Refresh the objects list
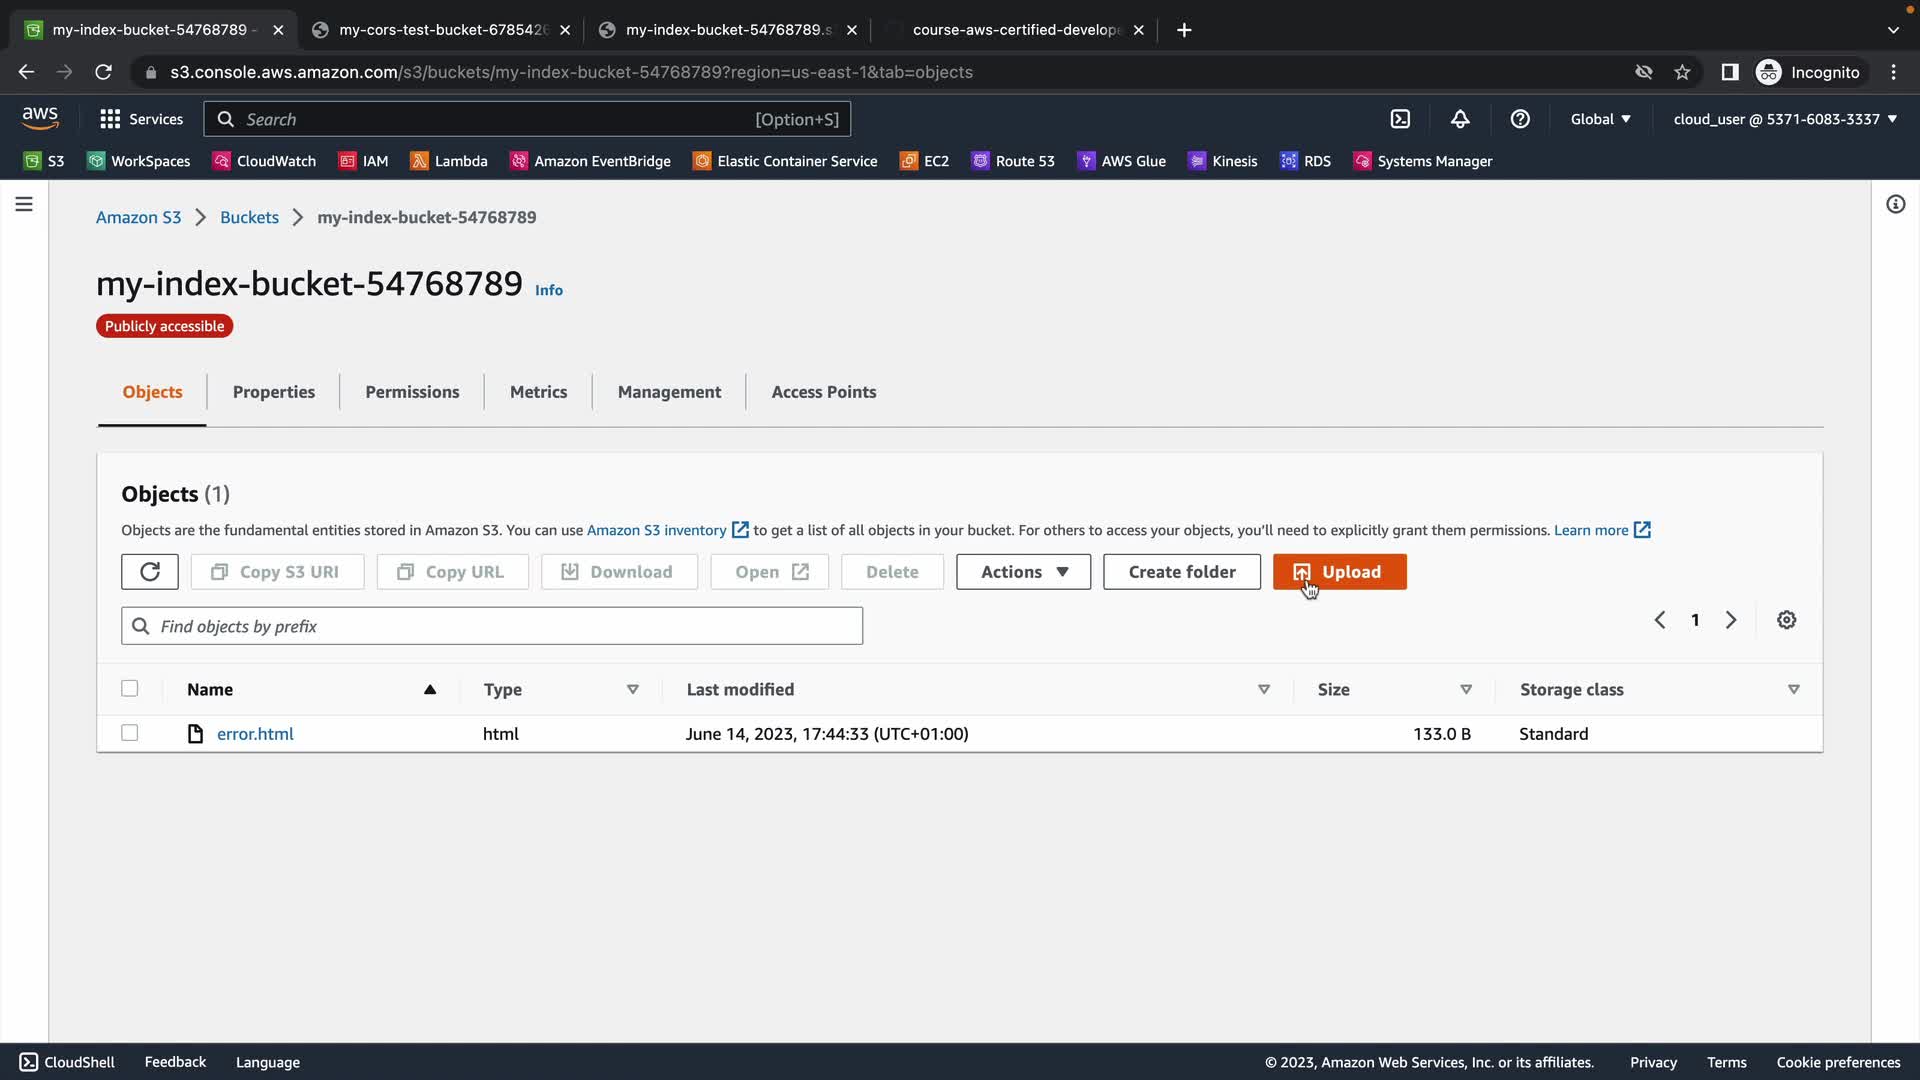This screenshot has height=1080, width=1920. [x=150, y=572]
